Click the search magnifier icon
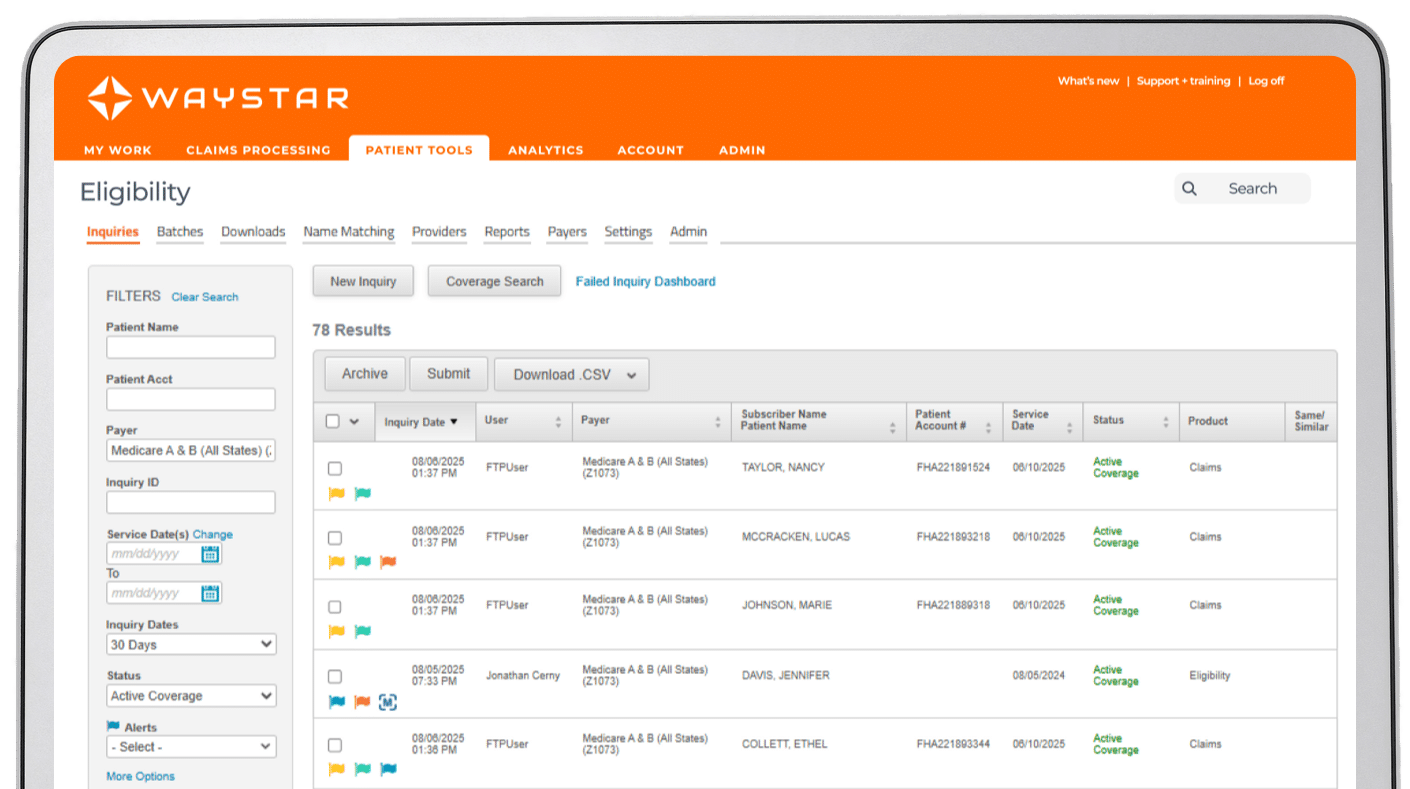The width and height of the screenshot is (1410, 789). coord(1189,188)
